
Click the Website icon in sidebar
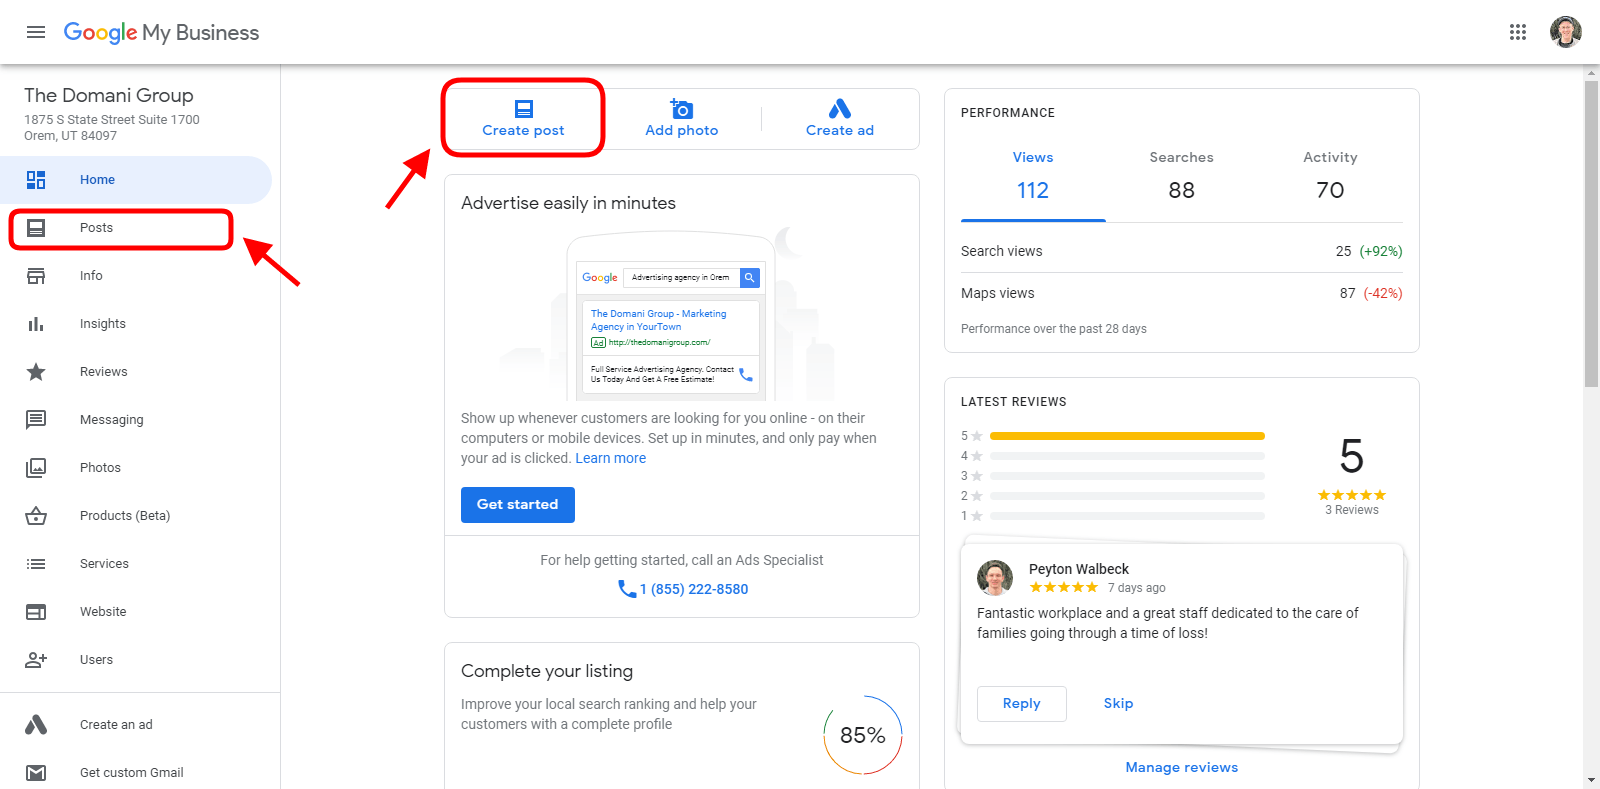tap(36, 612)
